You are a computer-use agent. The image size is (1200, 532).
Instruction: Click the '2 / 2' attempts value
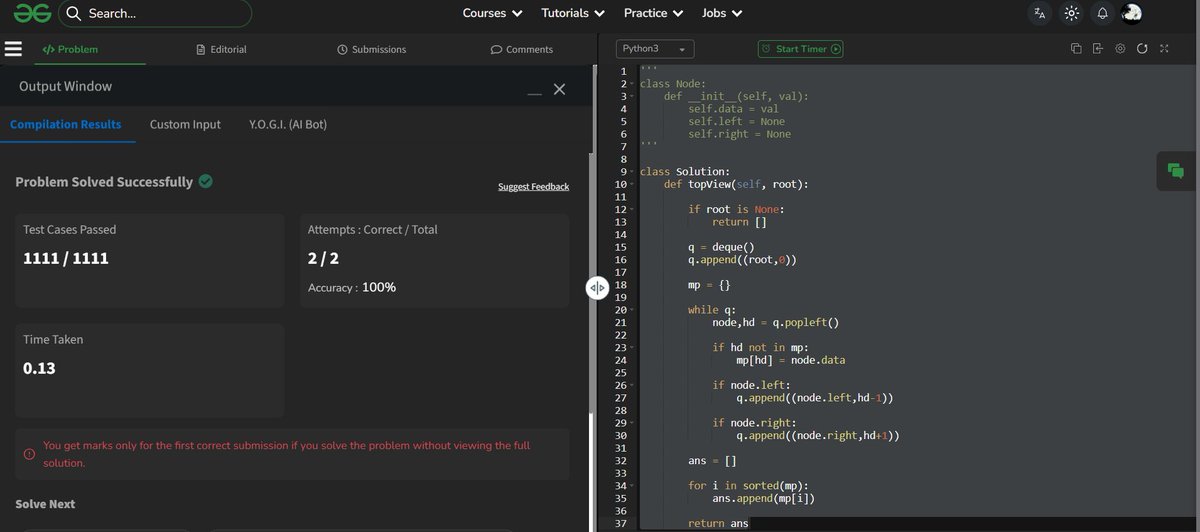coord(323,259)
